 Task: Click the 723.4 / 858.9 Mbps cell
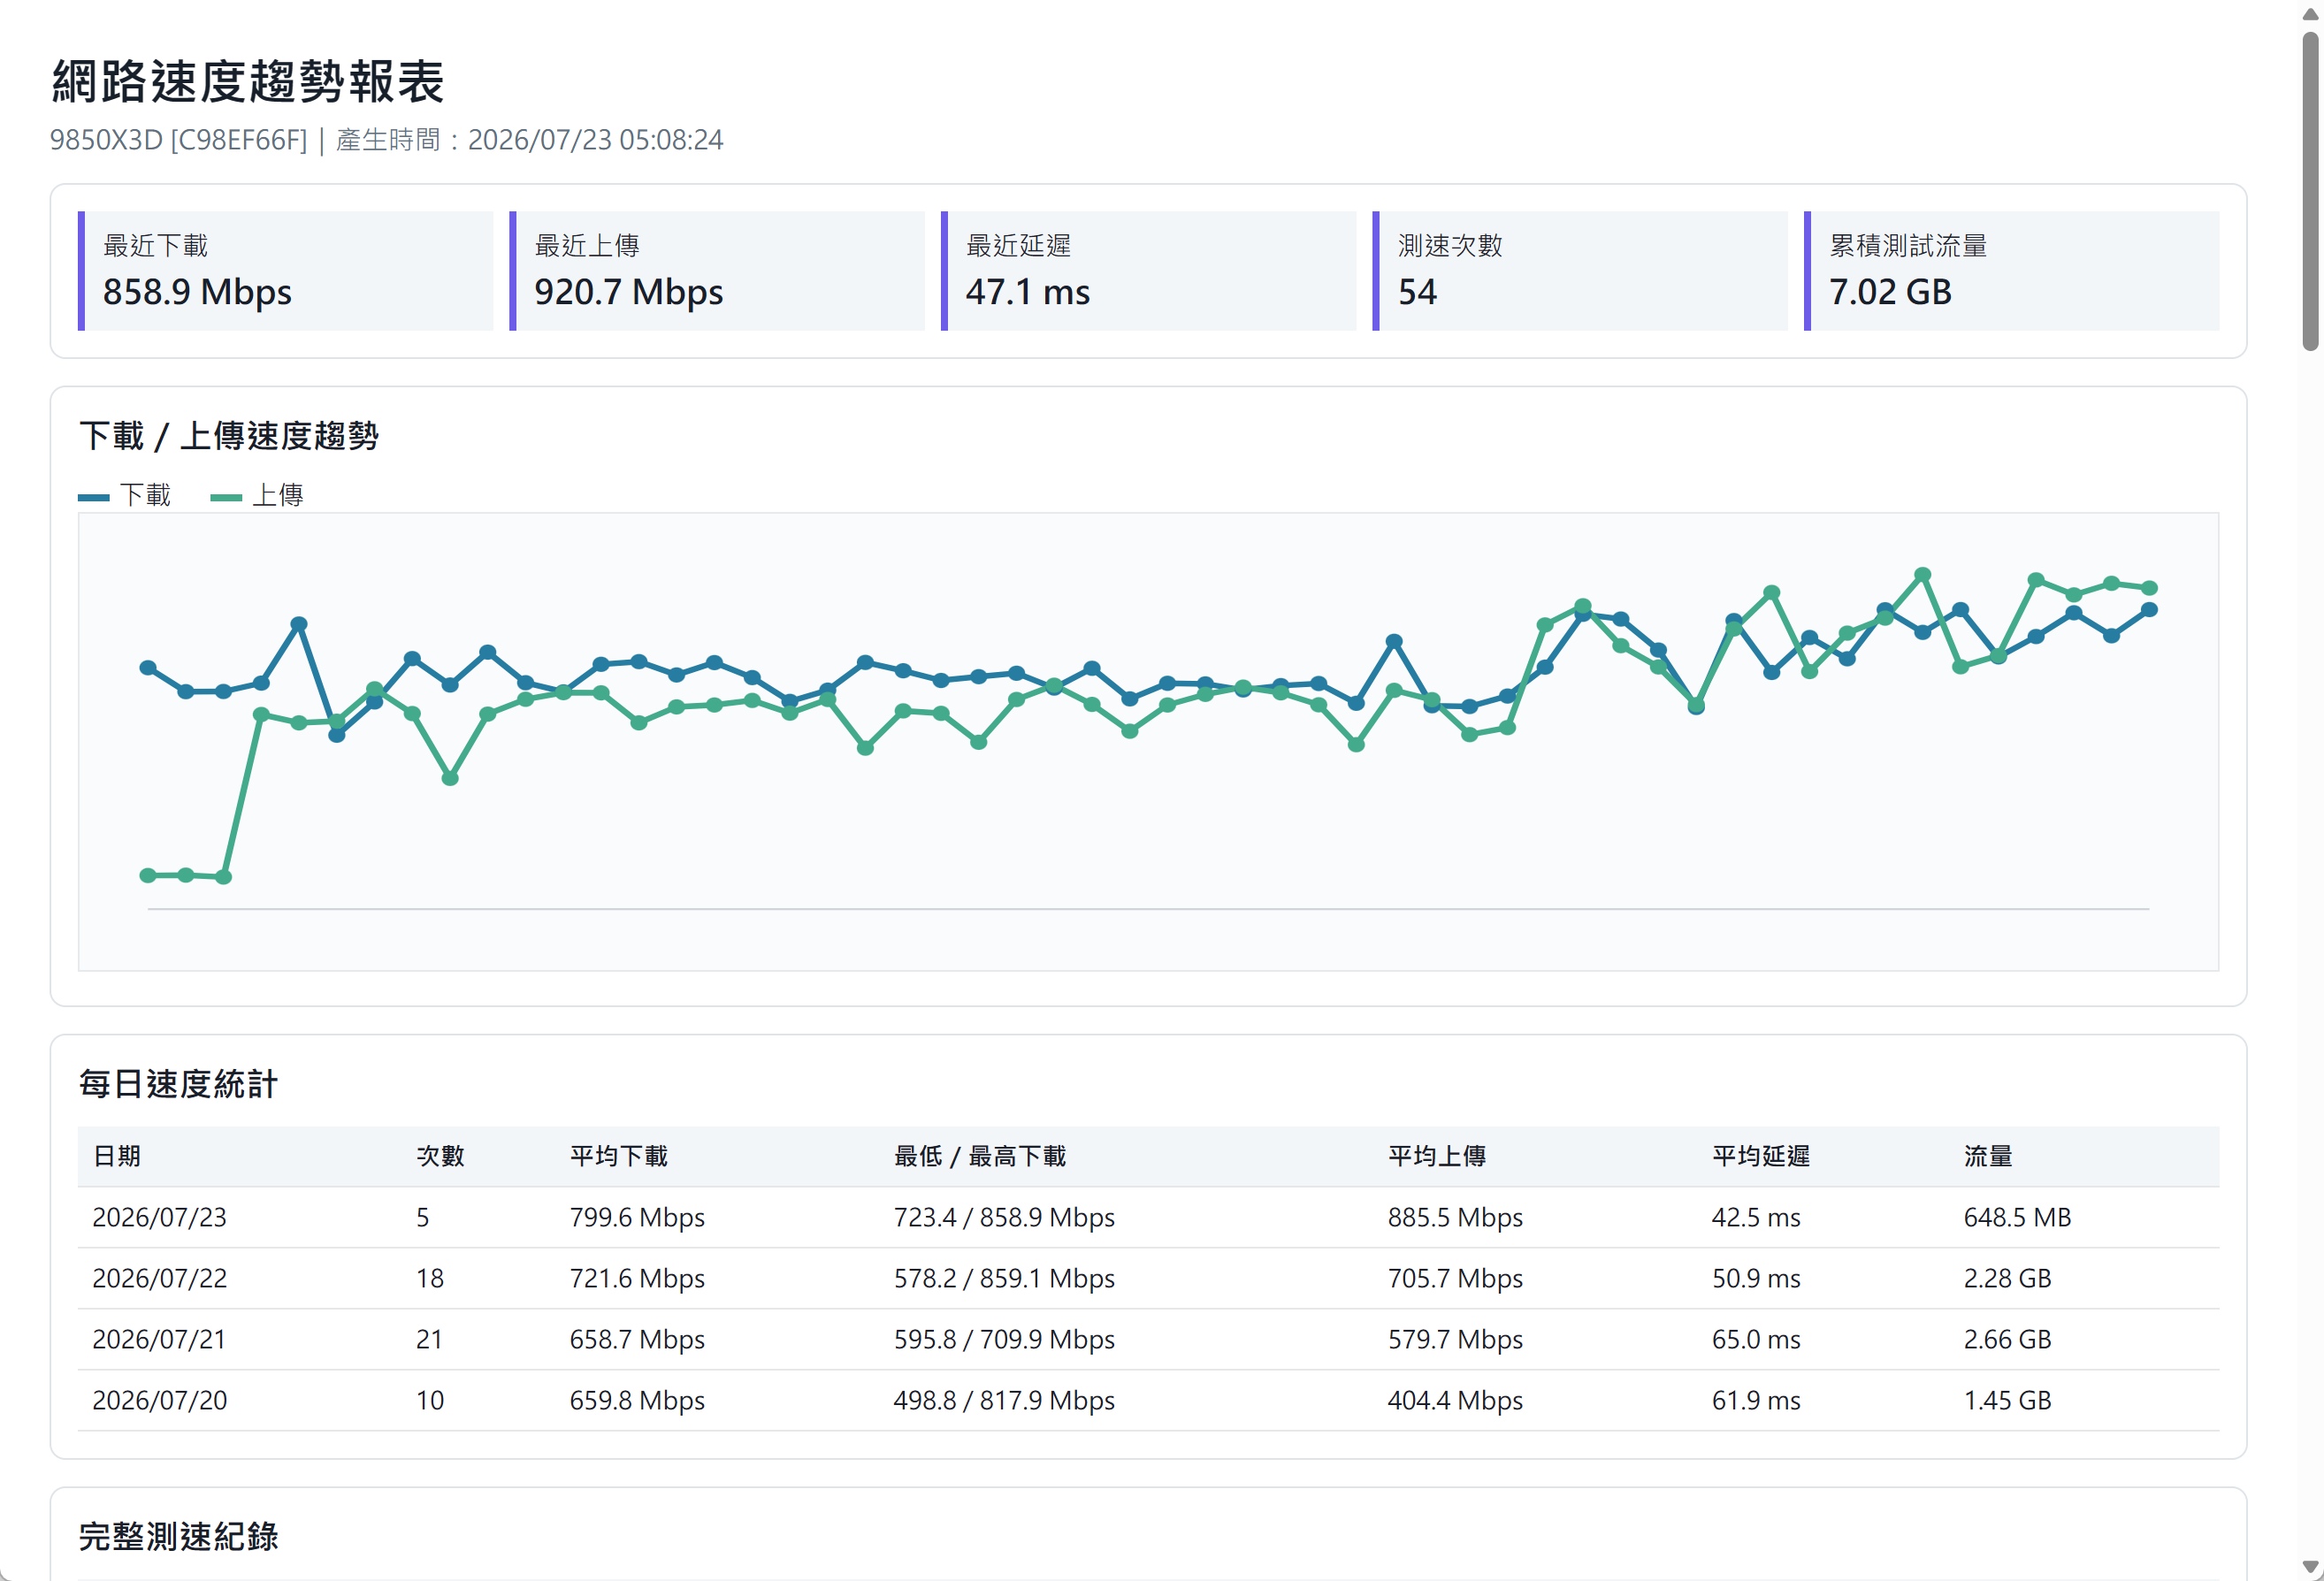pos(1004,1217)
